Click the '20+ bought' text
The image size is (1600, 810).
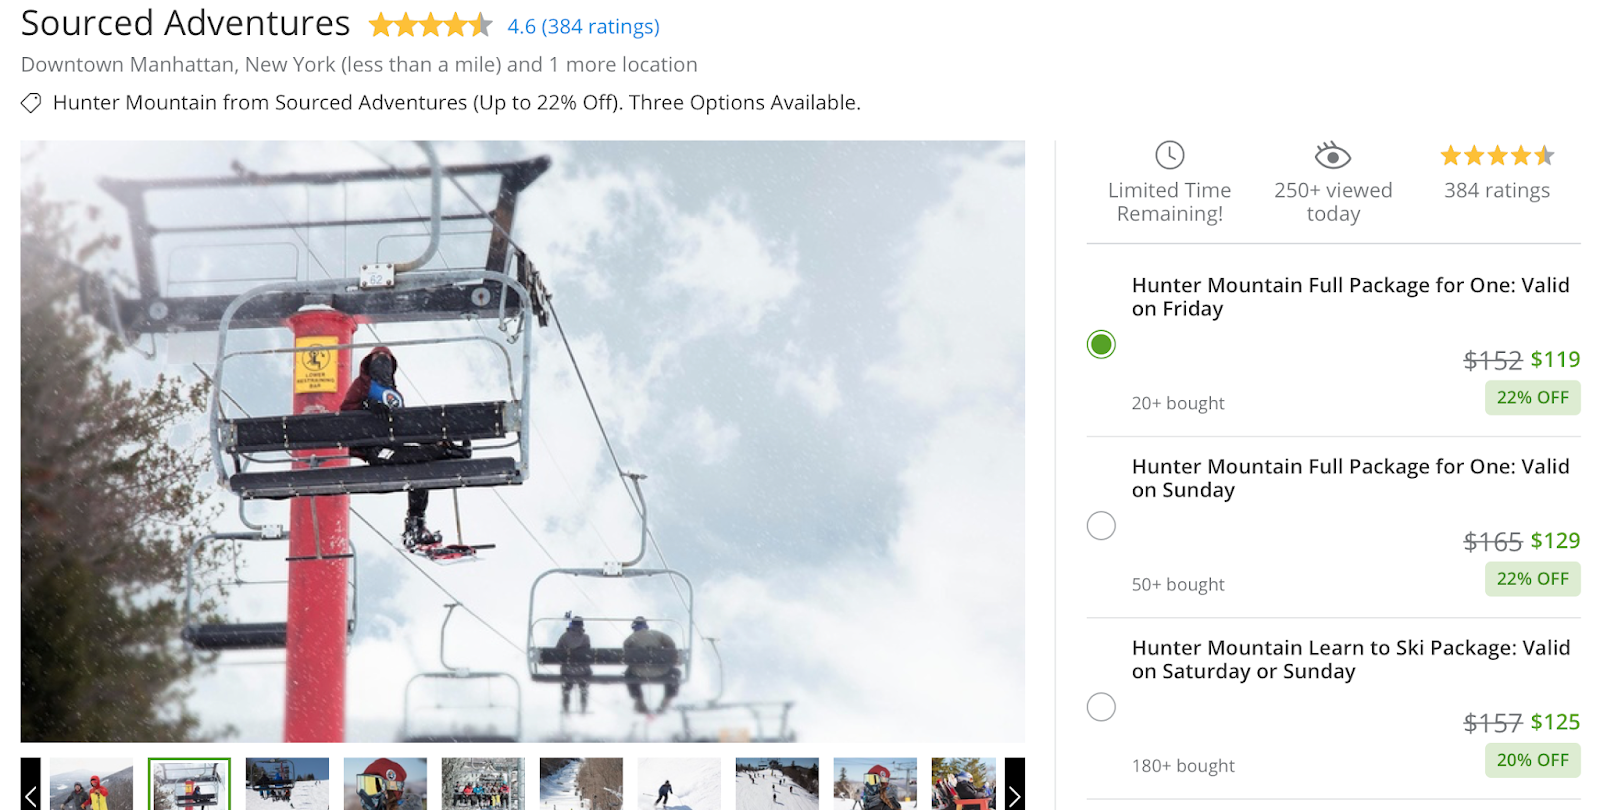[x=1178, y=403]
